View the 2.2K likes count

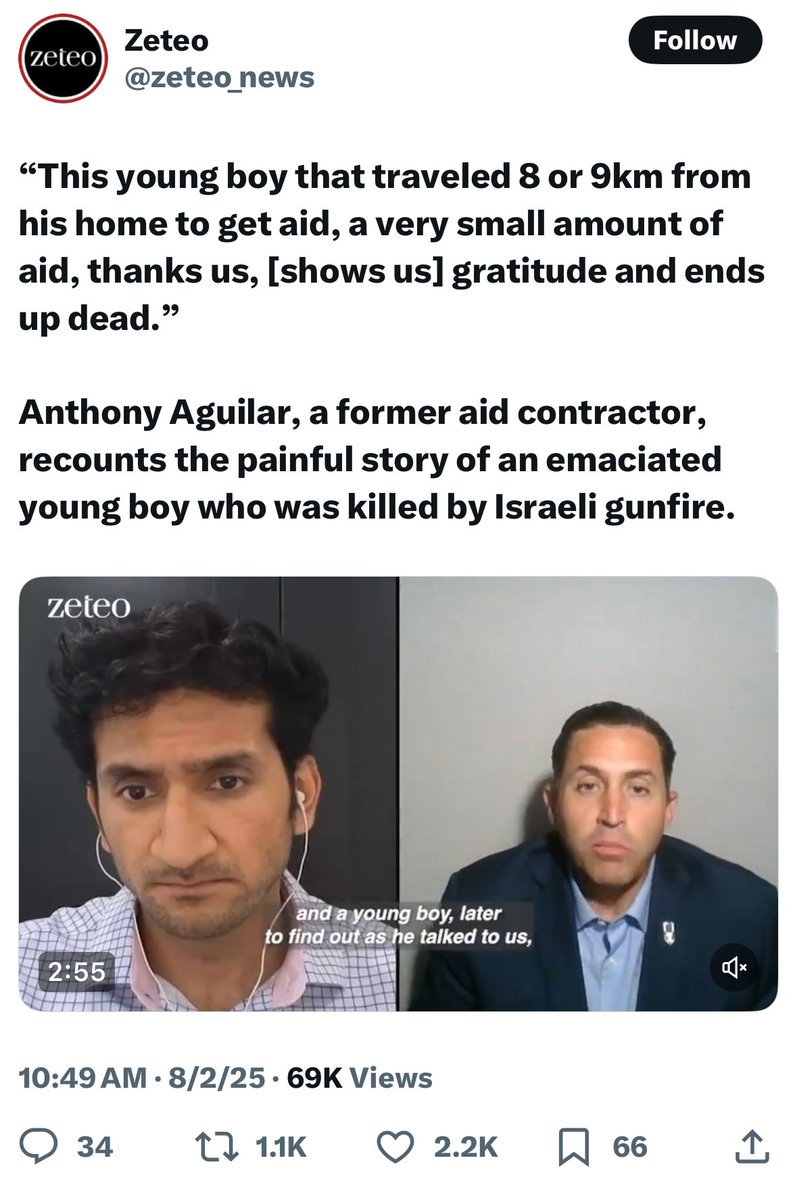tap(465, 1146)
